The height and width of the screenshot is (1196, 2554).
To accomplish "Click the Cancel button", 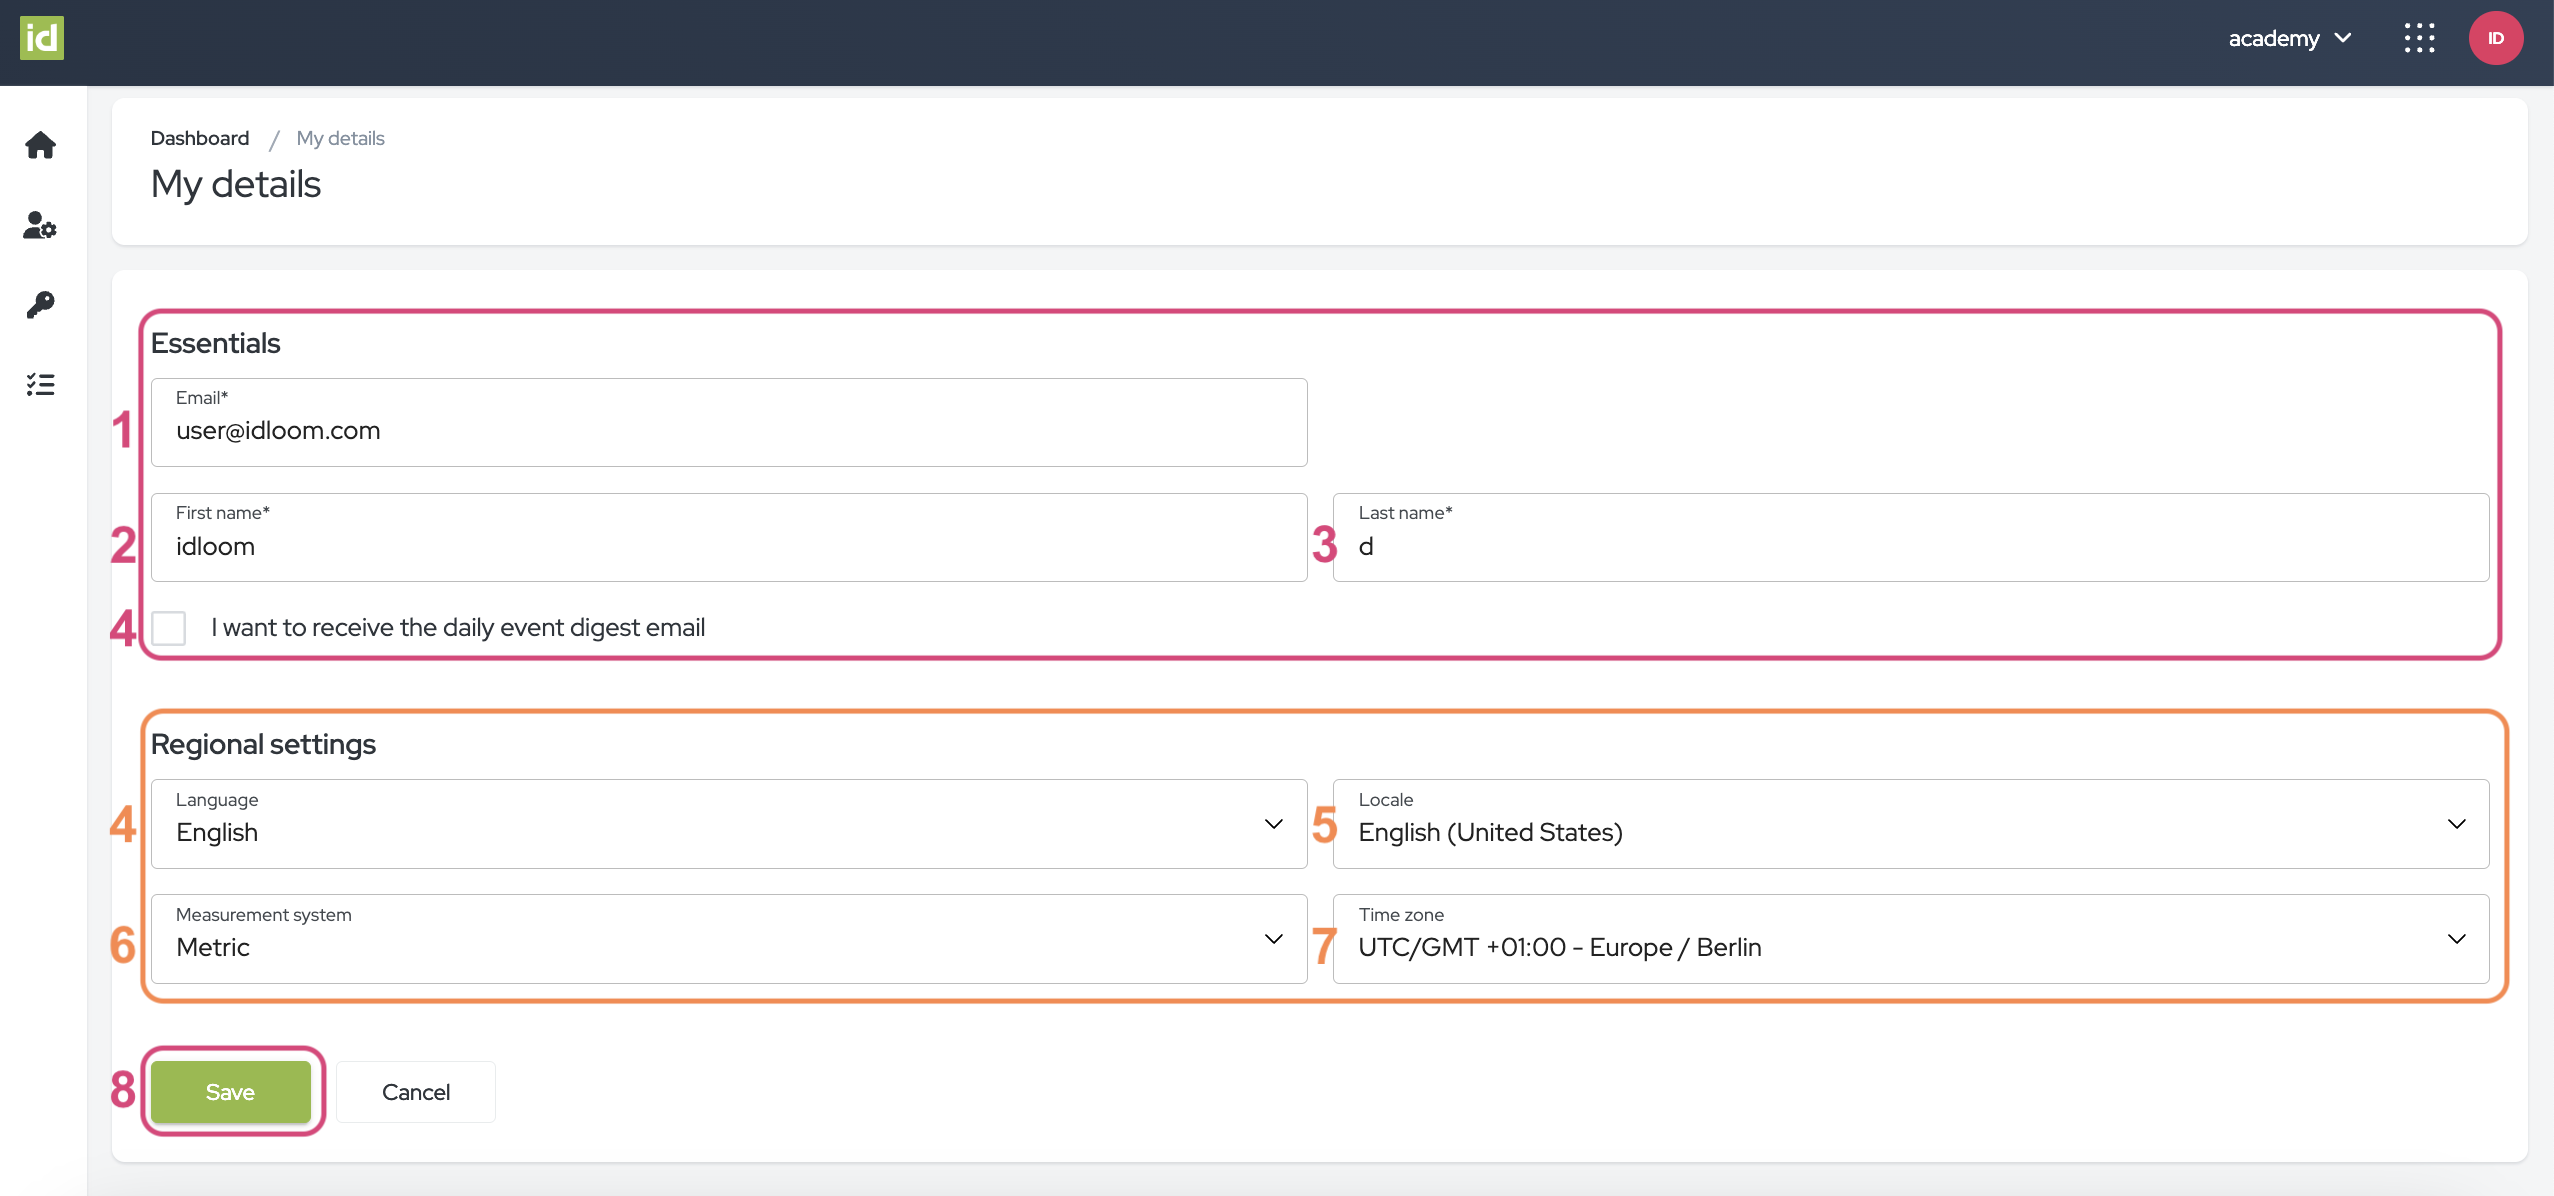I will (415, 1092).
